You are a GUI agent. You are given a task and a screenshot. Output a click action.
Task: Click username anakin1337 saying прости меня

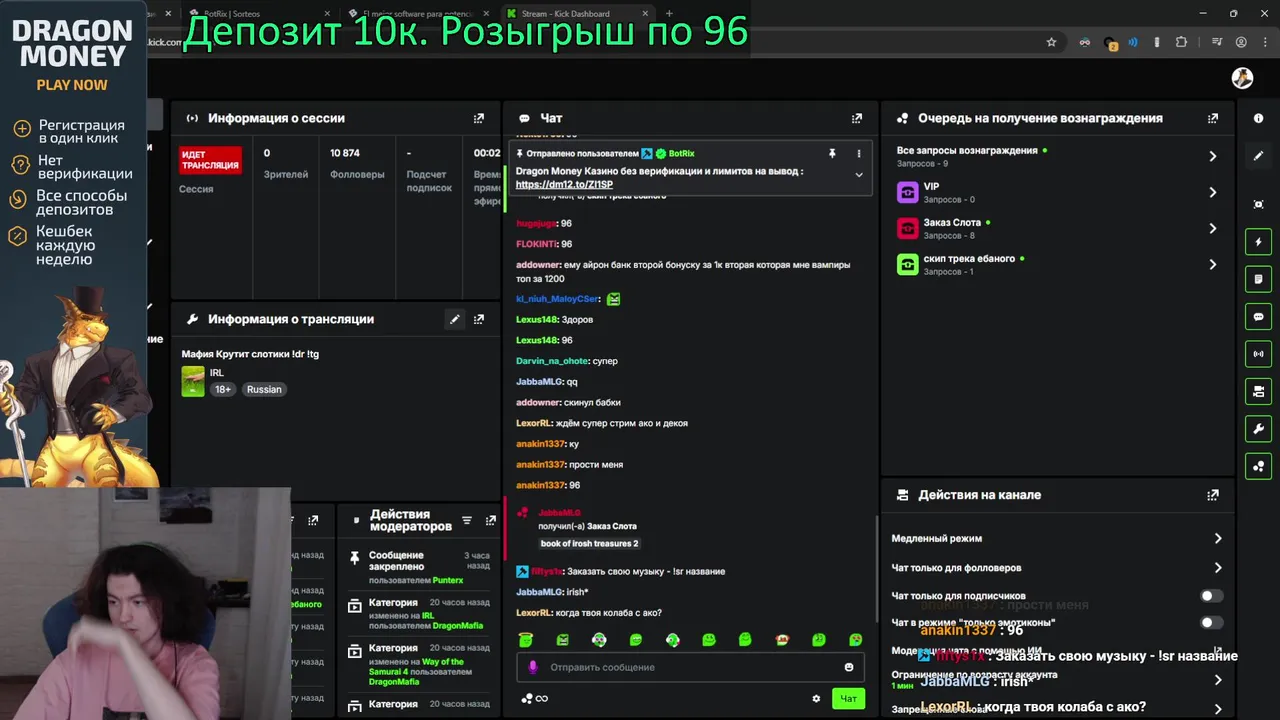[x=540, y=465]
